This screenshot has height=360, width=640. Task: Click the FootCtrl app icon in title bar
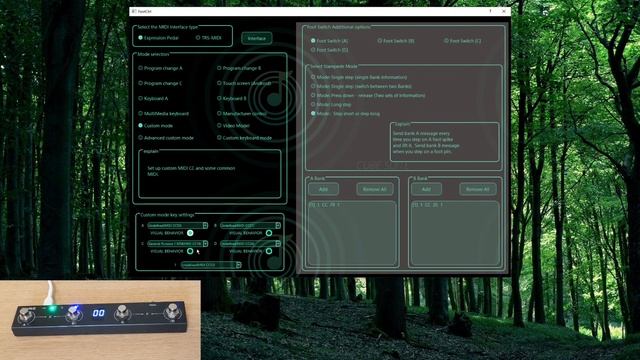tap(134, 11)
